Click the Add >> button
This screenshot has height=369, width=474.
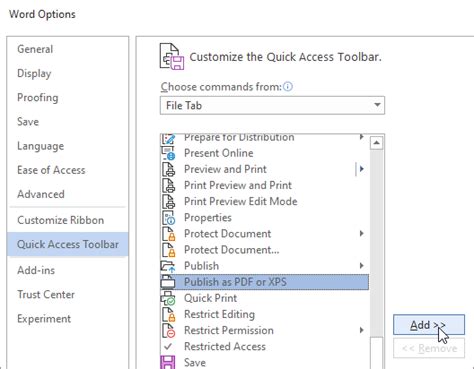pyautogui.click(x=429, y=325)
